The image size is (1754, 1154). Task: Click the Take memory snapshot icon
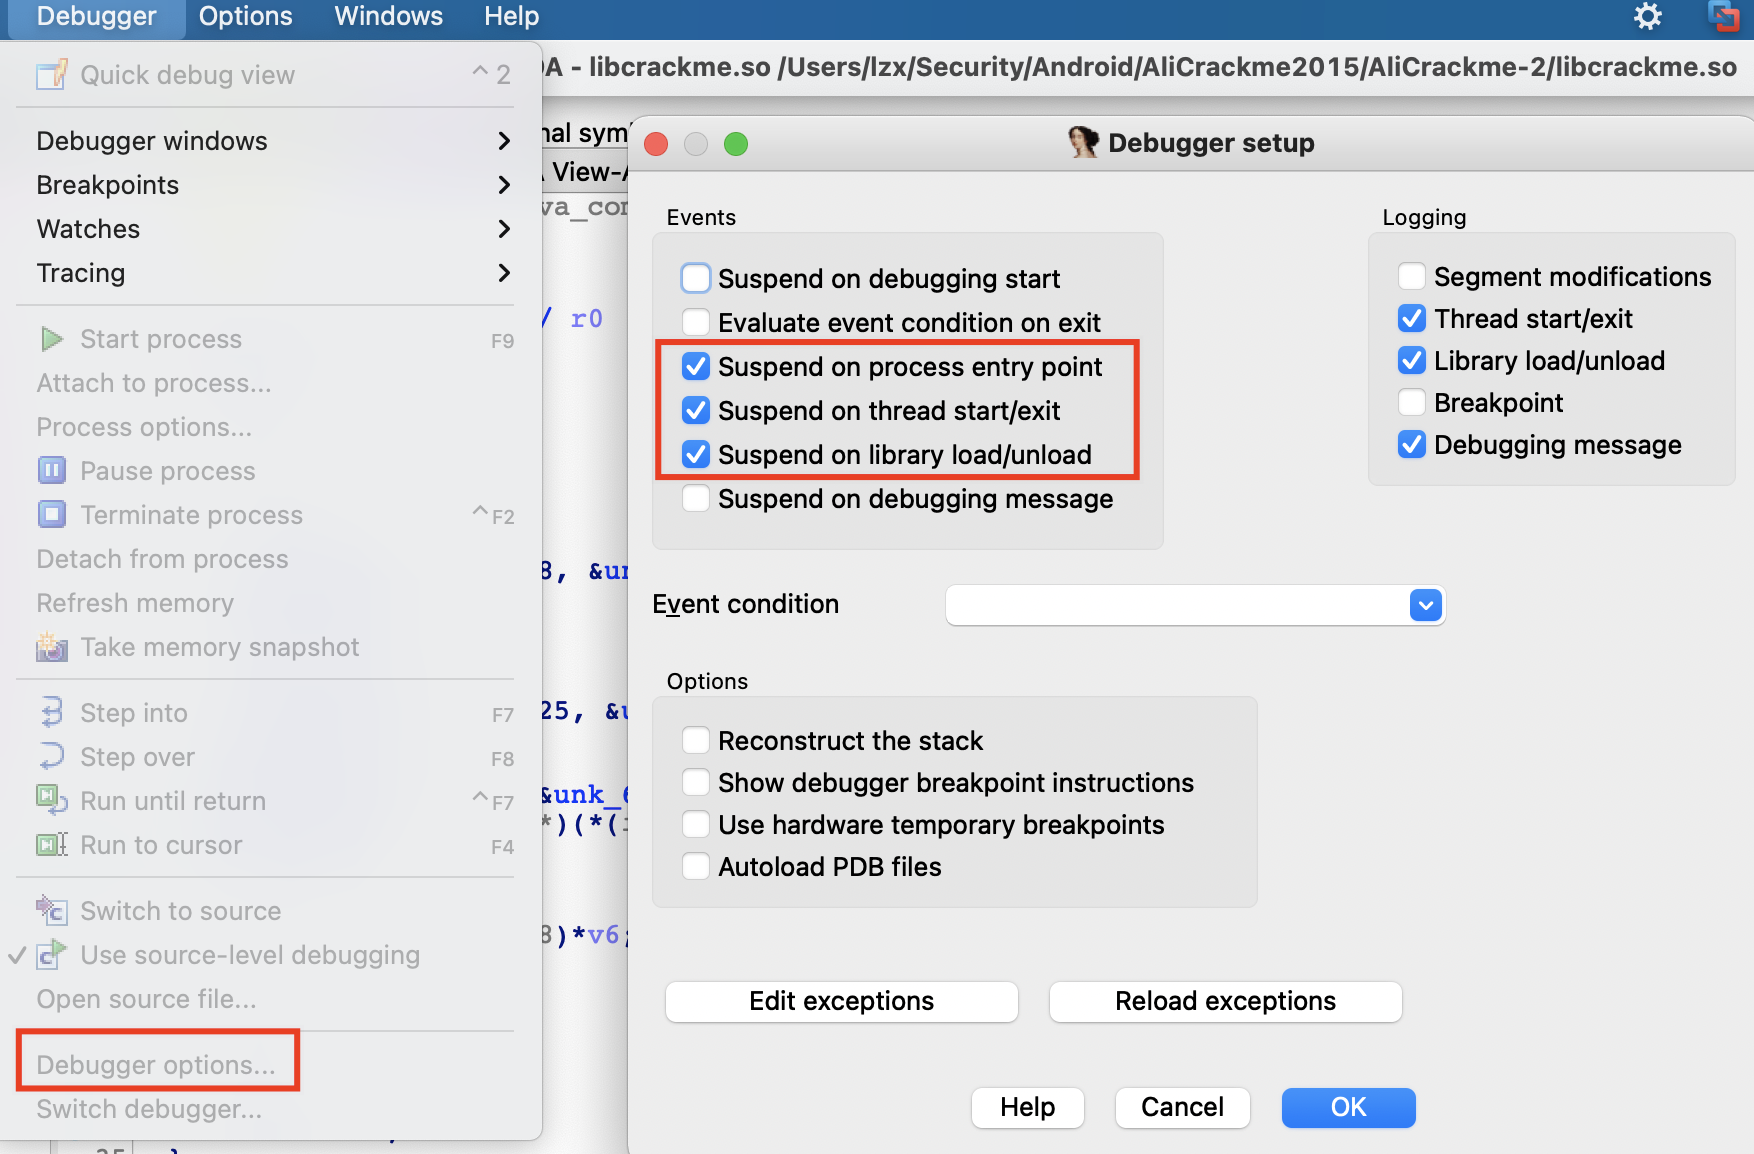point(52,647)
